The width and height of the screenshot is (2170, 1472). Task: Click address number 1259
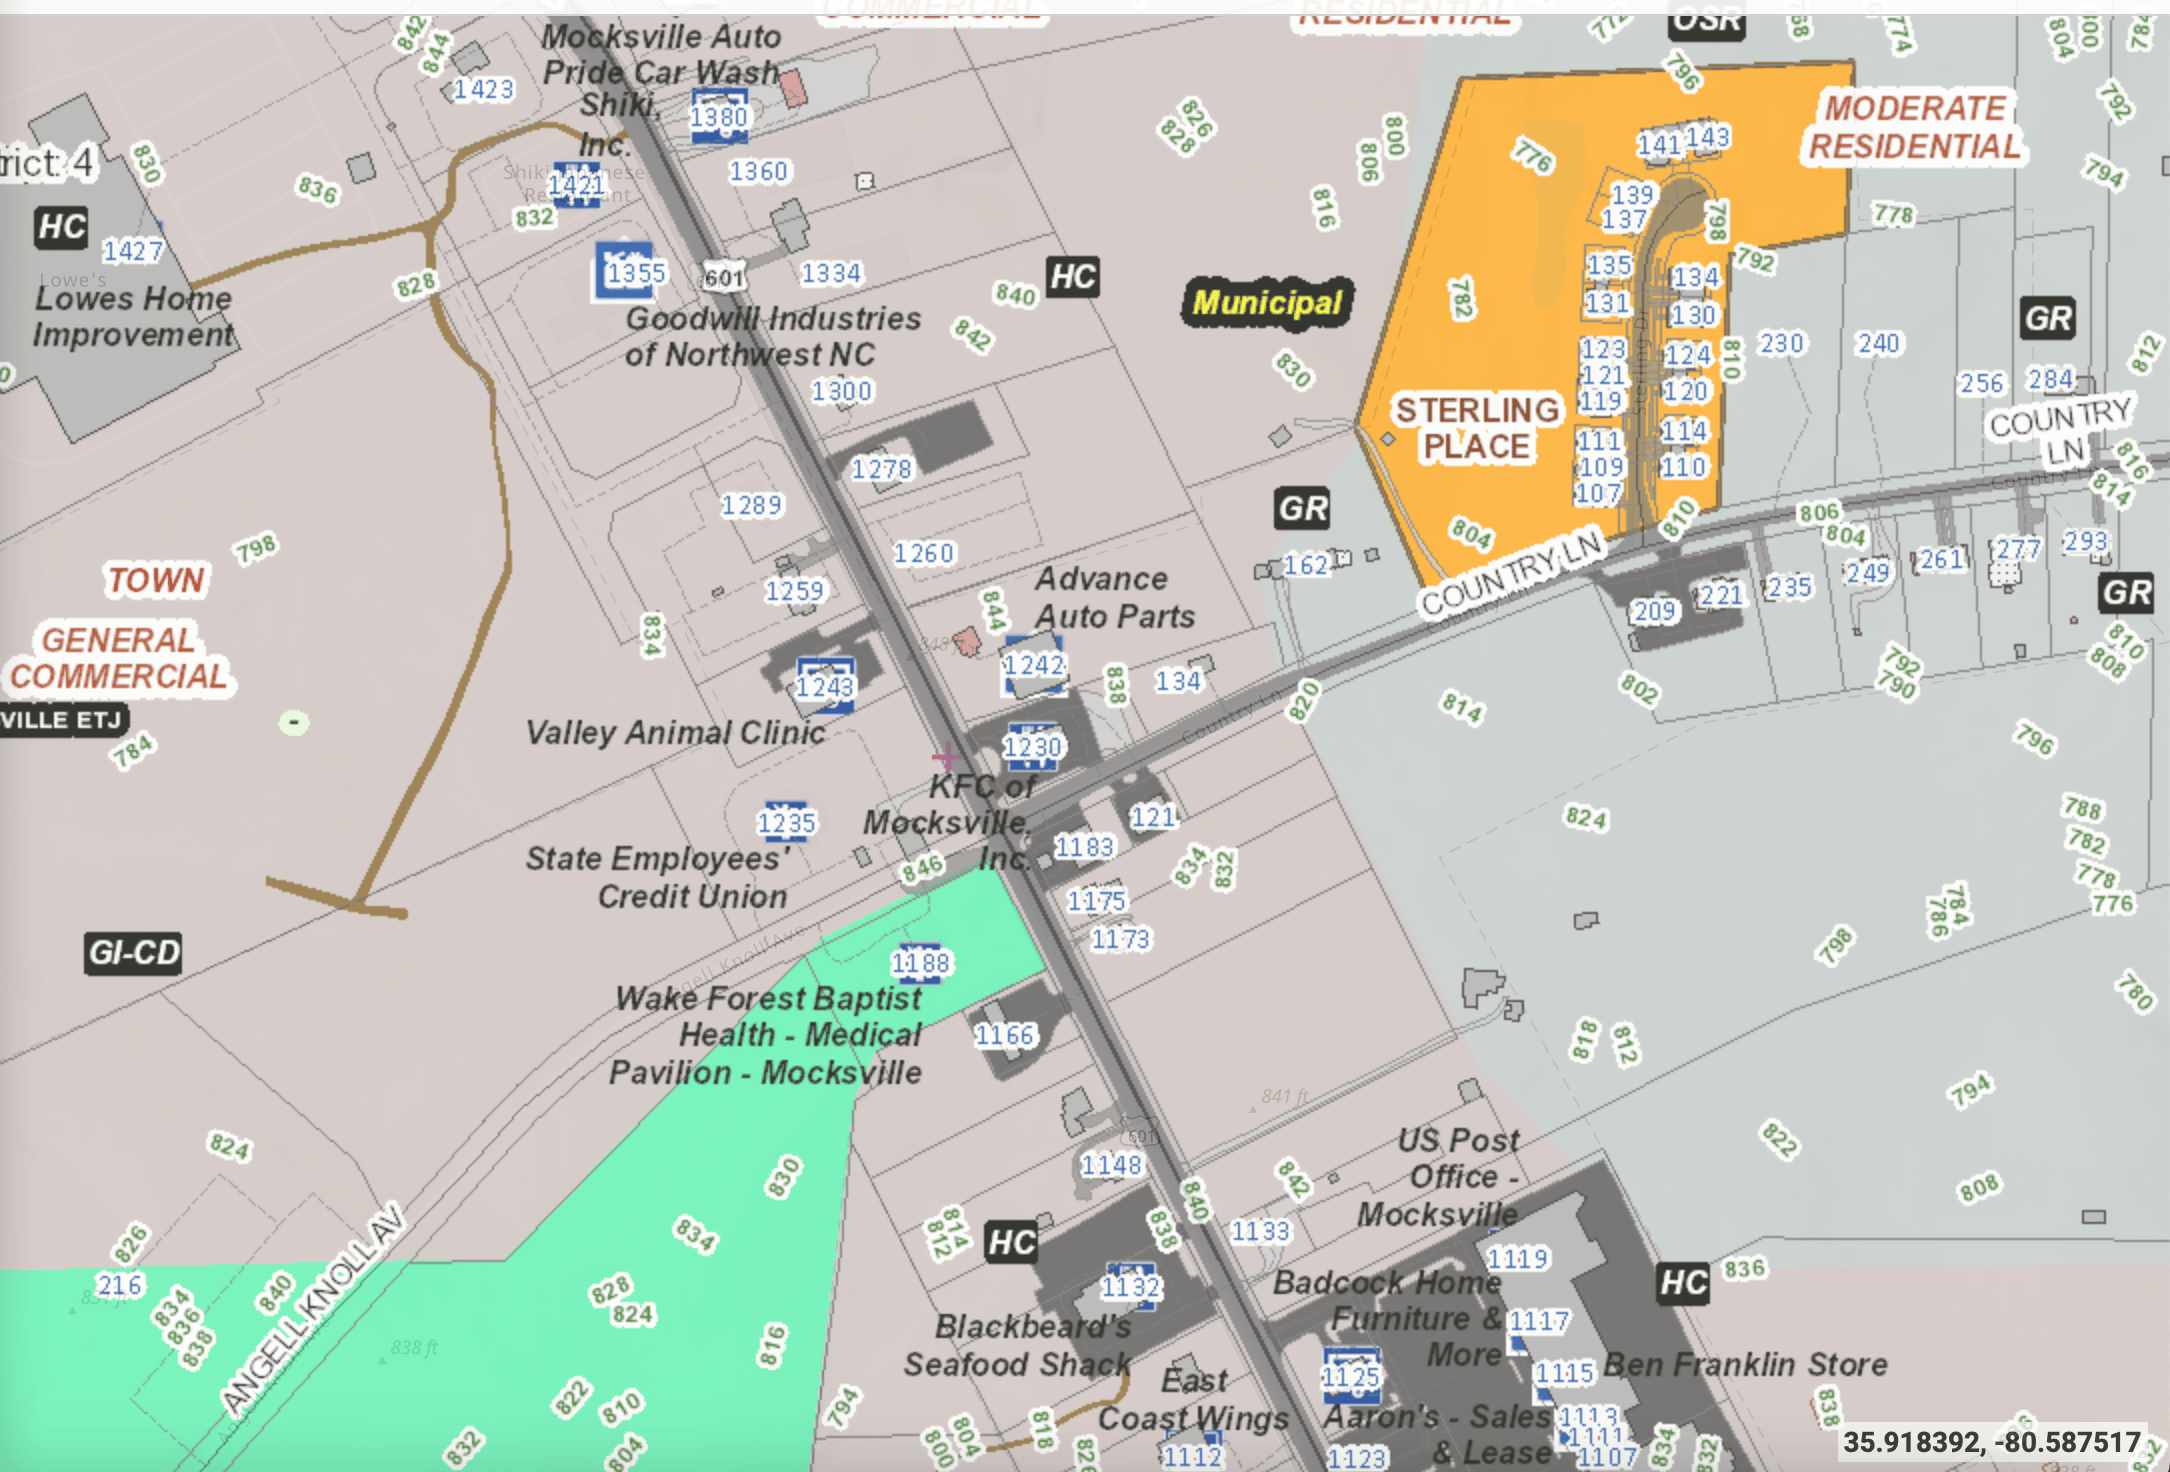click(x=794, y=591)
